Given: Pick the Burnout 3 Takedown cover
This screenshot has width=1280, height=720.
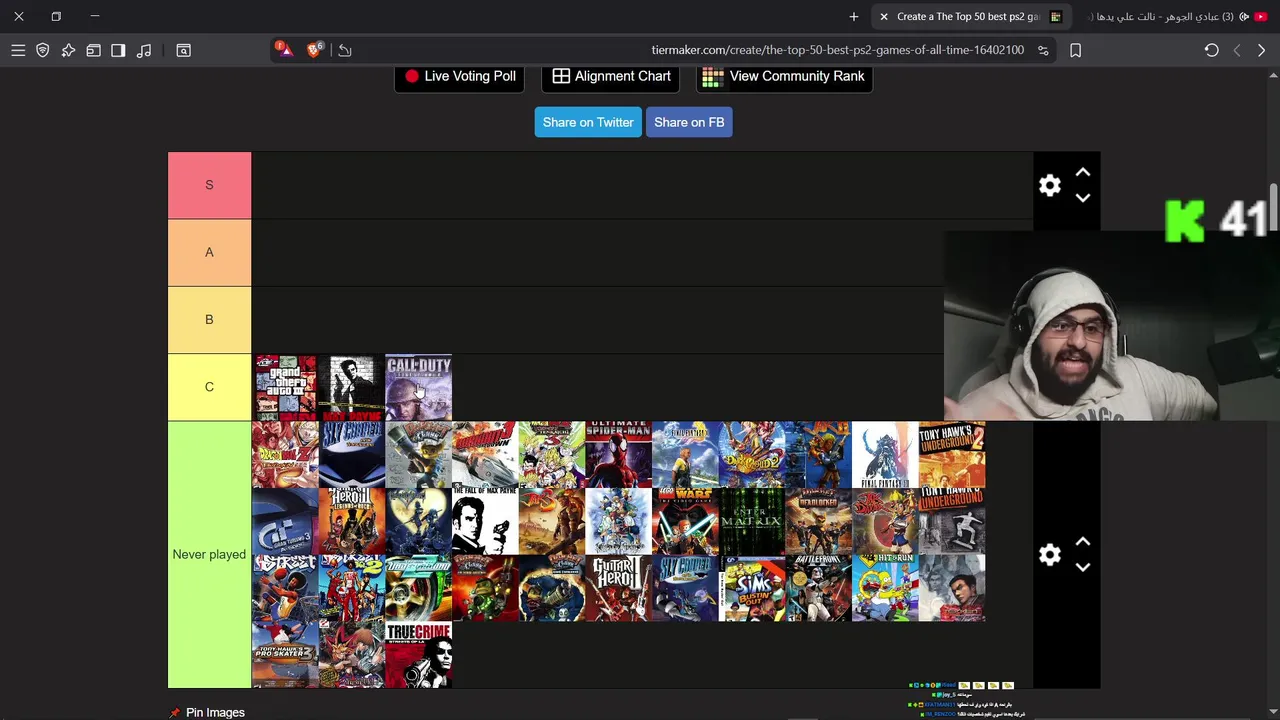Looking at the screenshot, I should [485, 455].
